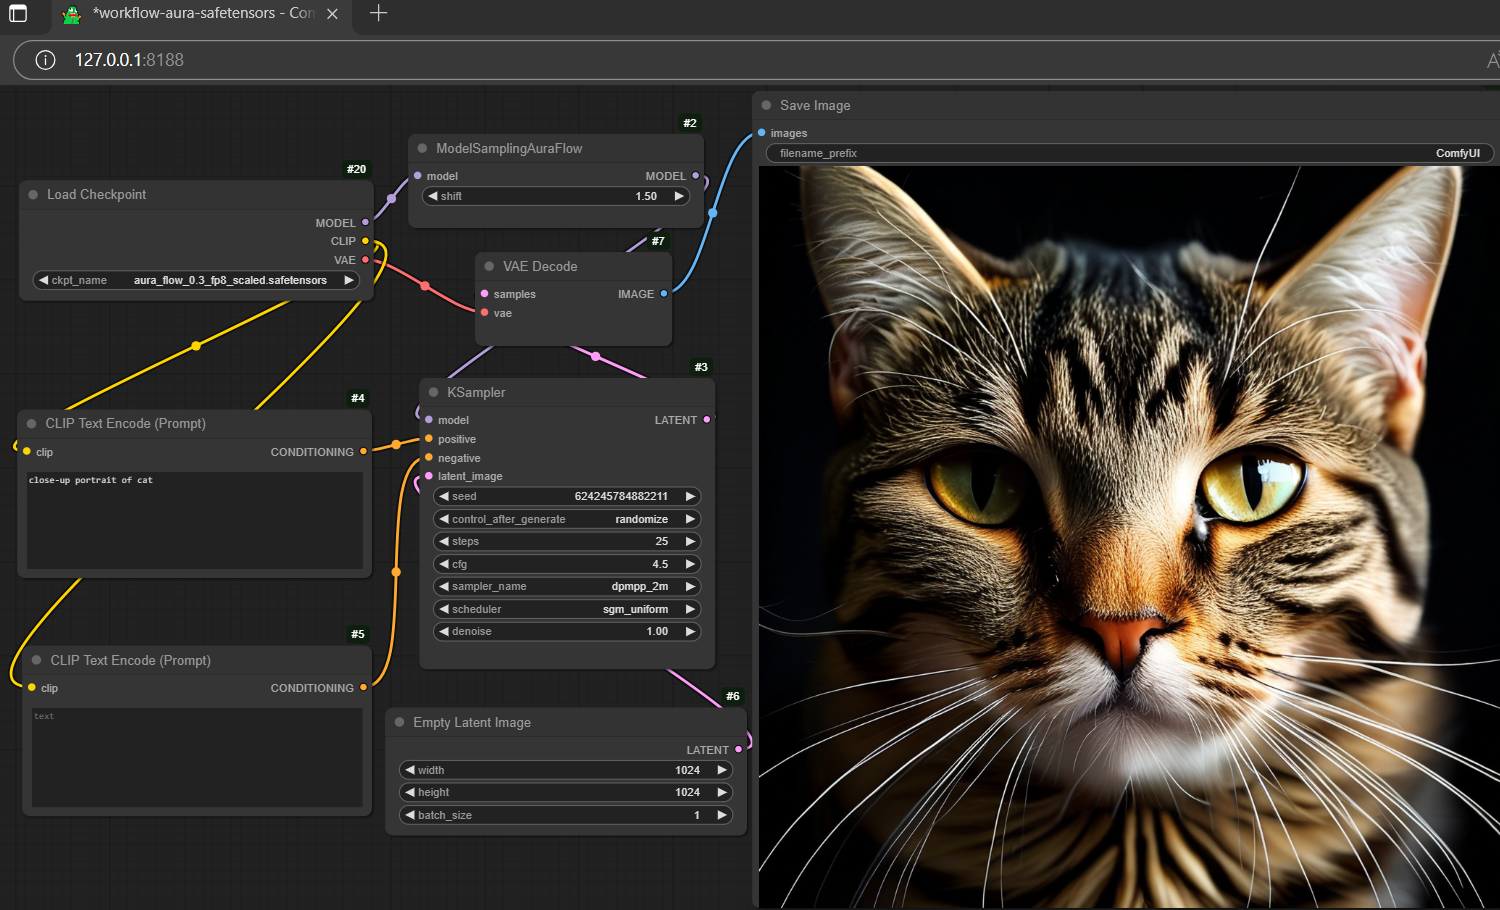Image resolution: width=1500 pixels, height=910 pixels.
Task: Click the generated cat image preview
Action: (1129, 537)
